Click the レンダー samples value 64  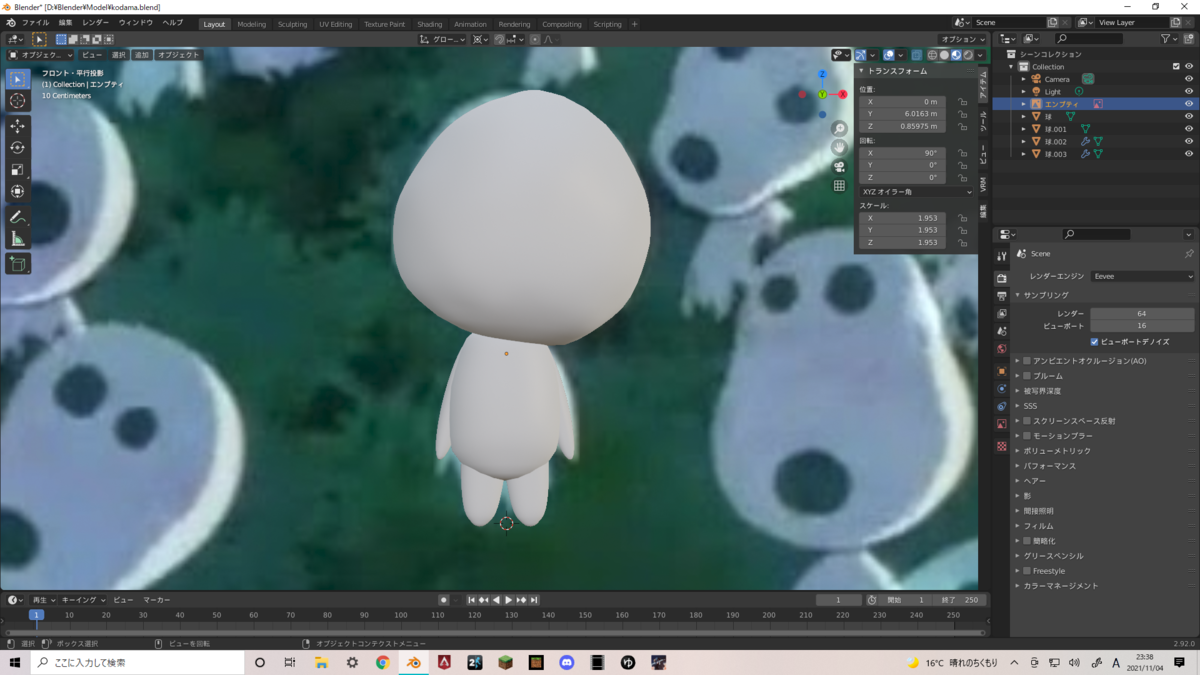(x=1142, y=314)
